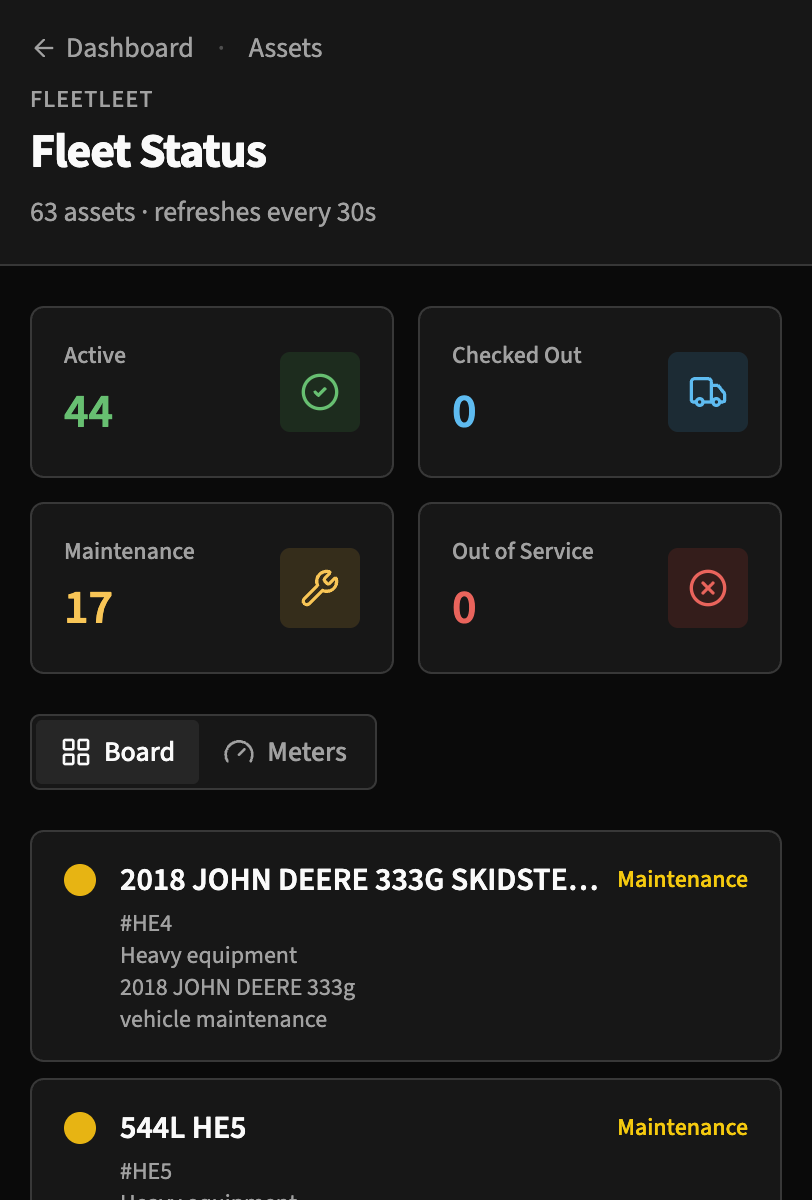Click the 'vehicle maintenance' note text
This screenshot has width=812, height=1200.
click(x=223, y=1019)
